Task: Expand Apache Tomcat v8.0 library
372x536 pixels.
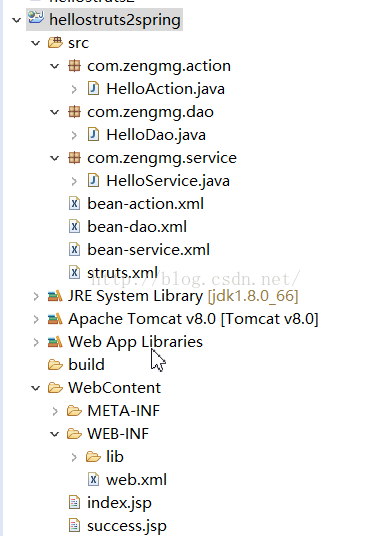Action: 36,319
